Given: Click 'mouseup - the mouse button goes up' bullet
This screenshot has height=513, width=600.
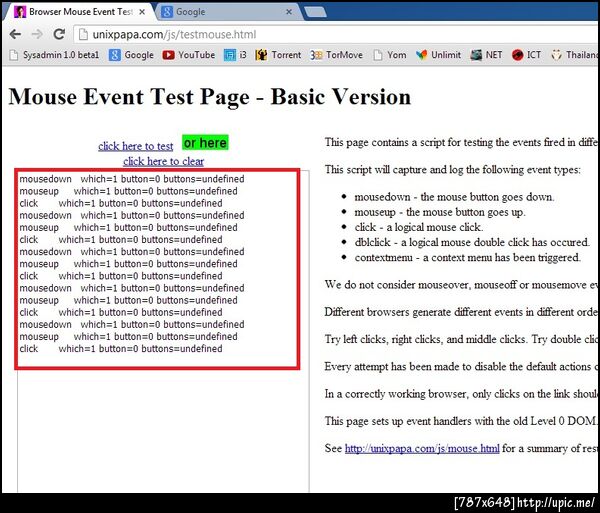Looking at the screenshot, I should tap(440, 212).
